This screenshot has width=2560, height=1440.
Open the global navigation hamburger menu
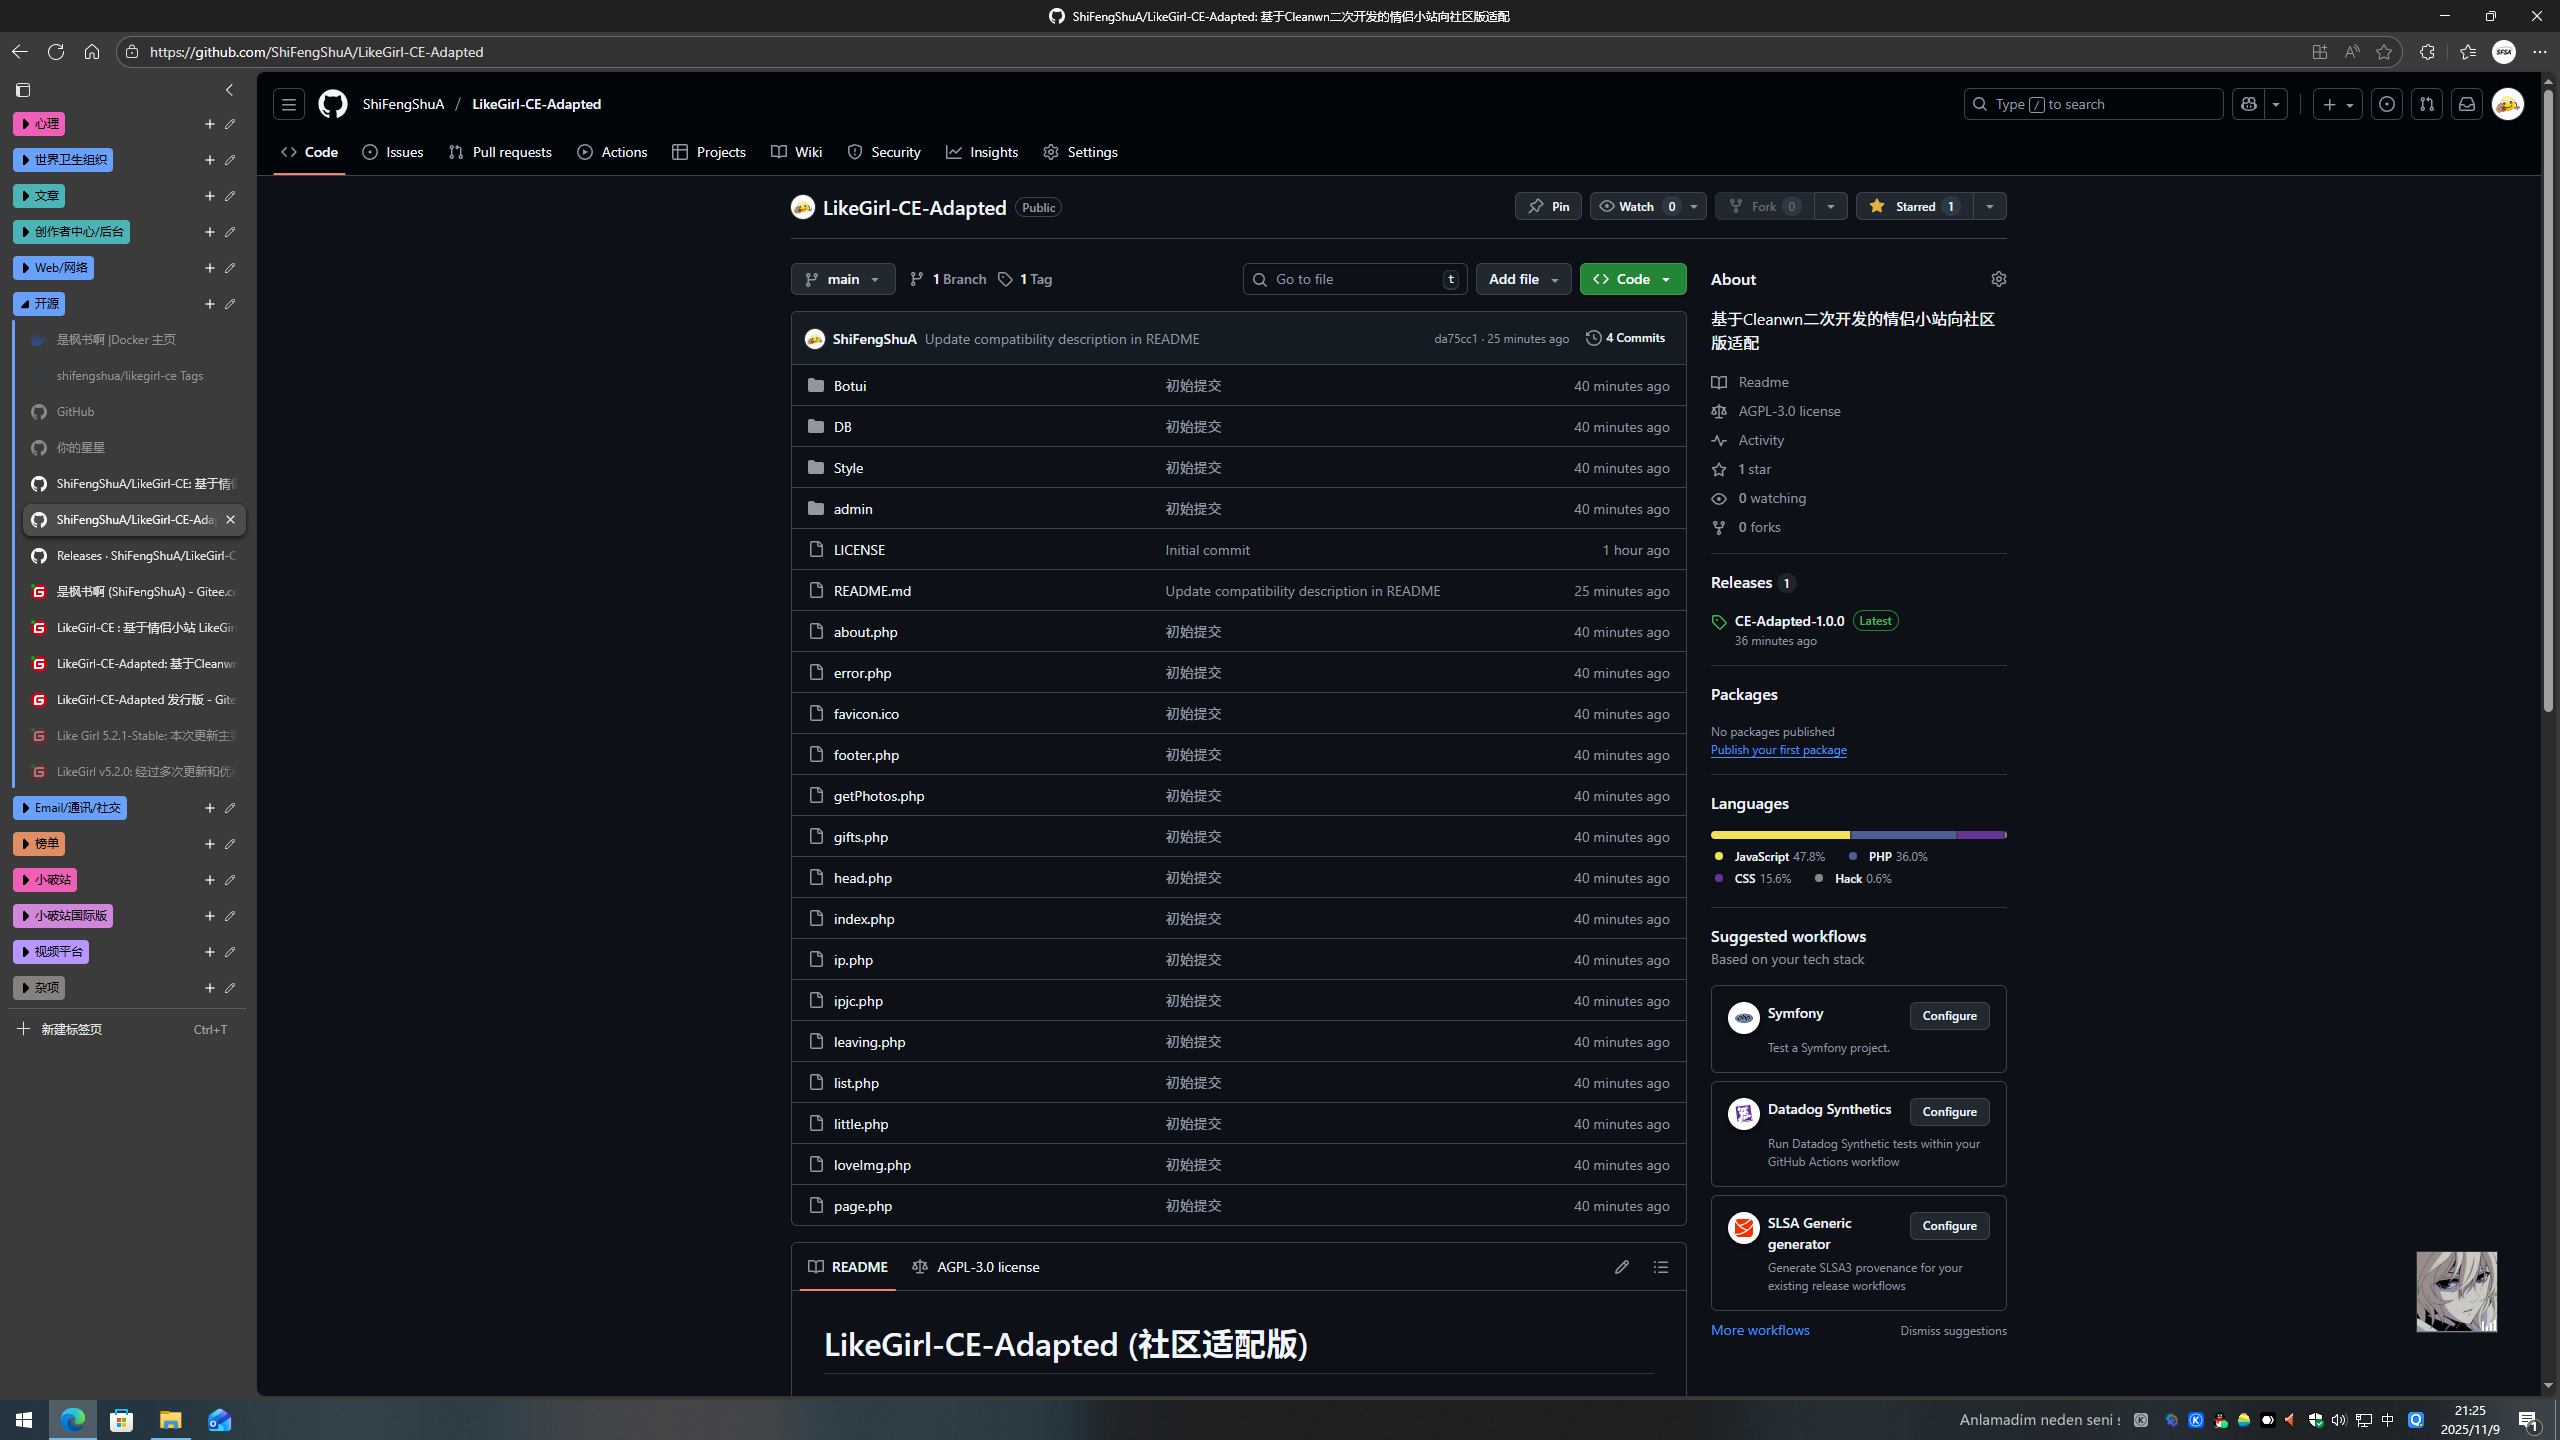(289, 104)
